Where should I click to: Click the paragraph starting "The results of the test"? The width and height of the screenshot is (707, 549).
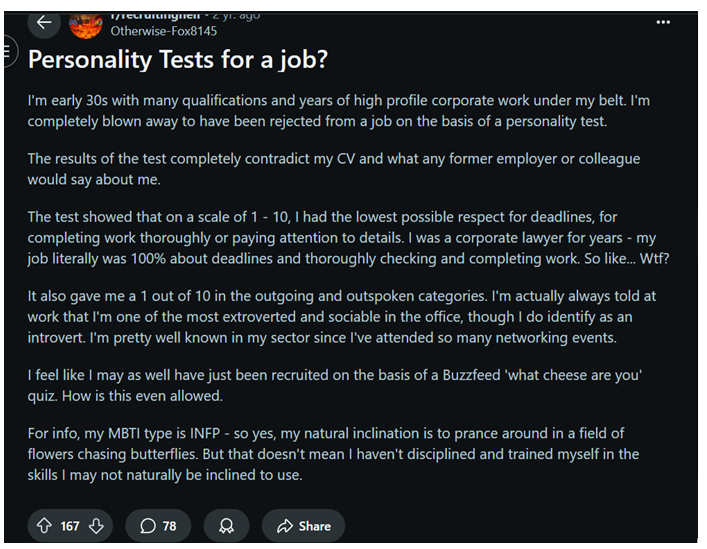(334, 169)
